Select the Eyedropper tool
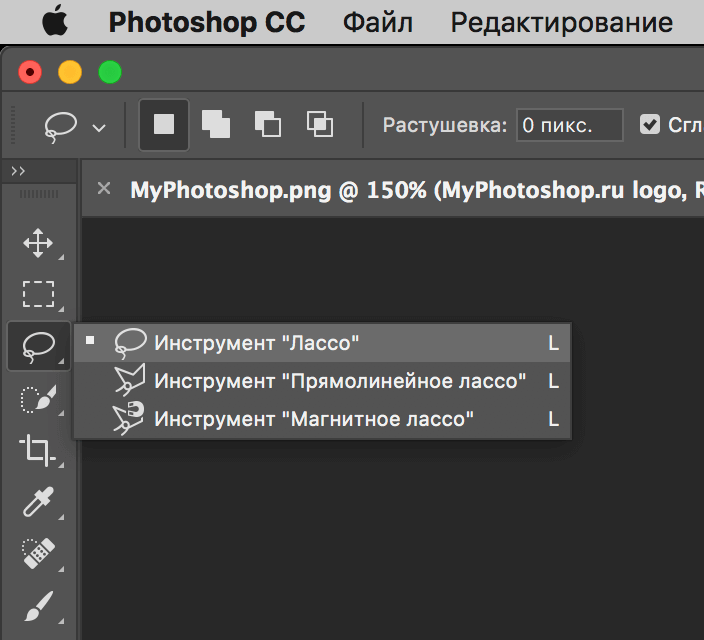Image resolution: width=704 pixels, height=640 pixels. (x=38, y=501)
